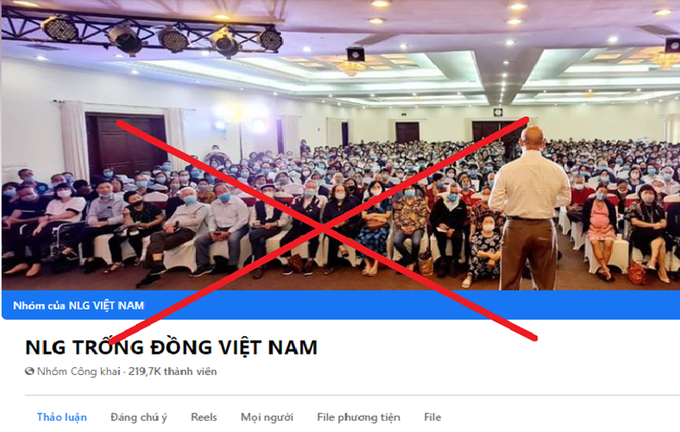Switch to the Đáng chú ý tab
The image size is (680, 432).
tap(139, 417)
